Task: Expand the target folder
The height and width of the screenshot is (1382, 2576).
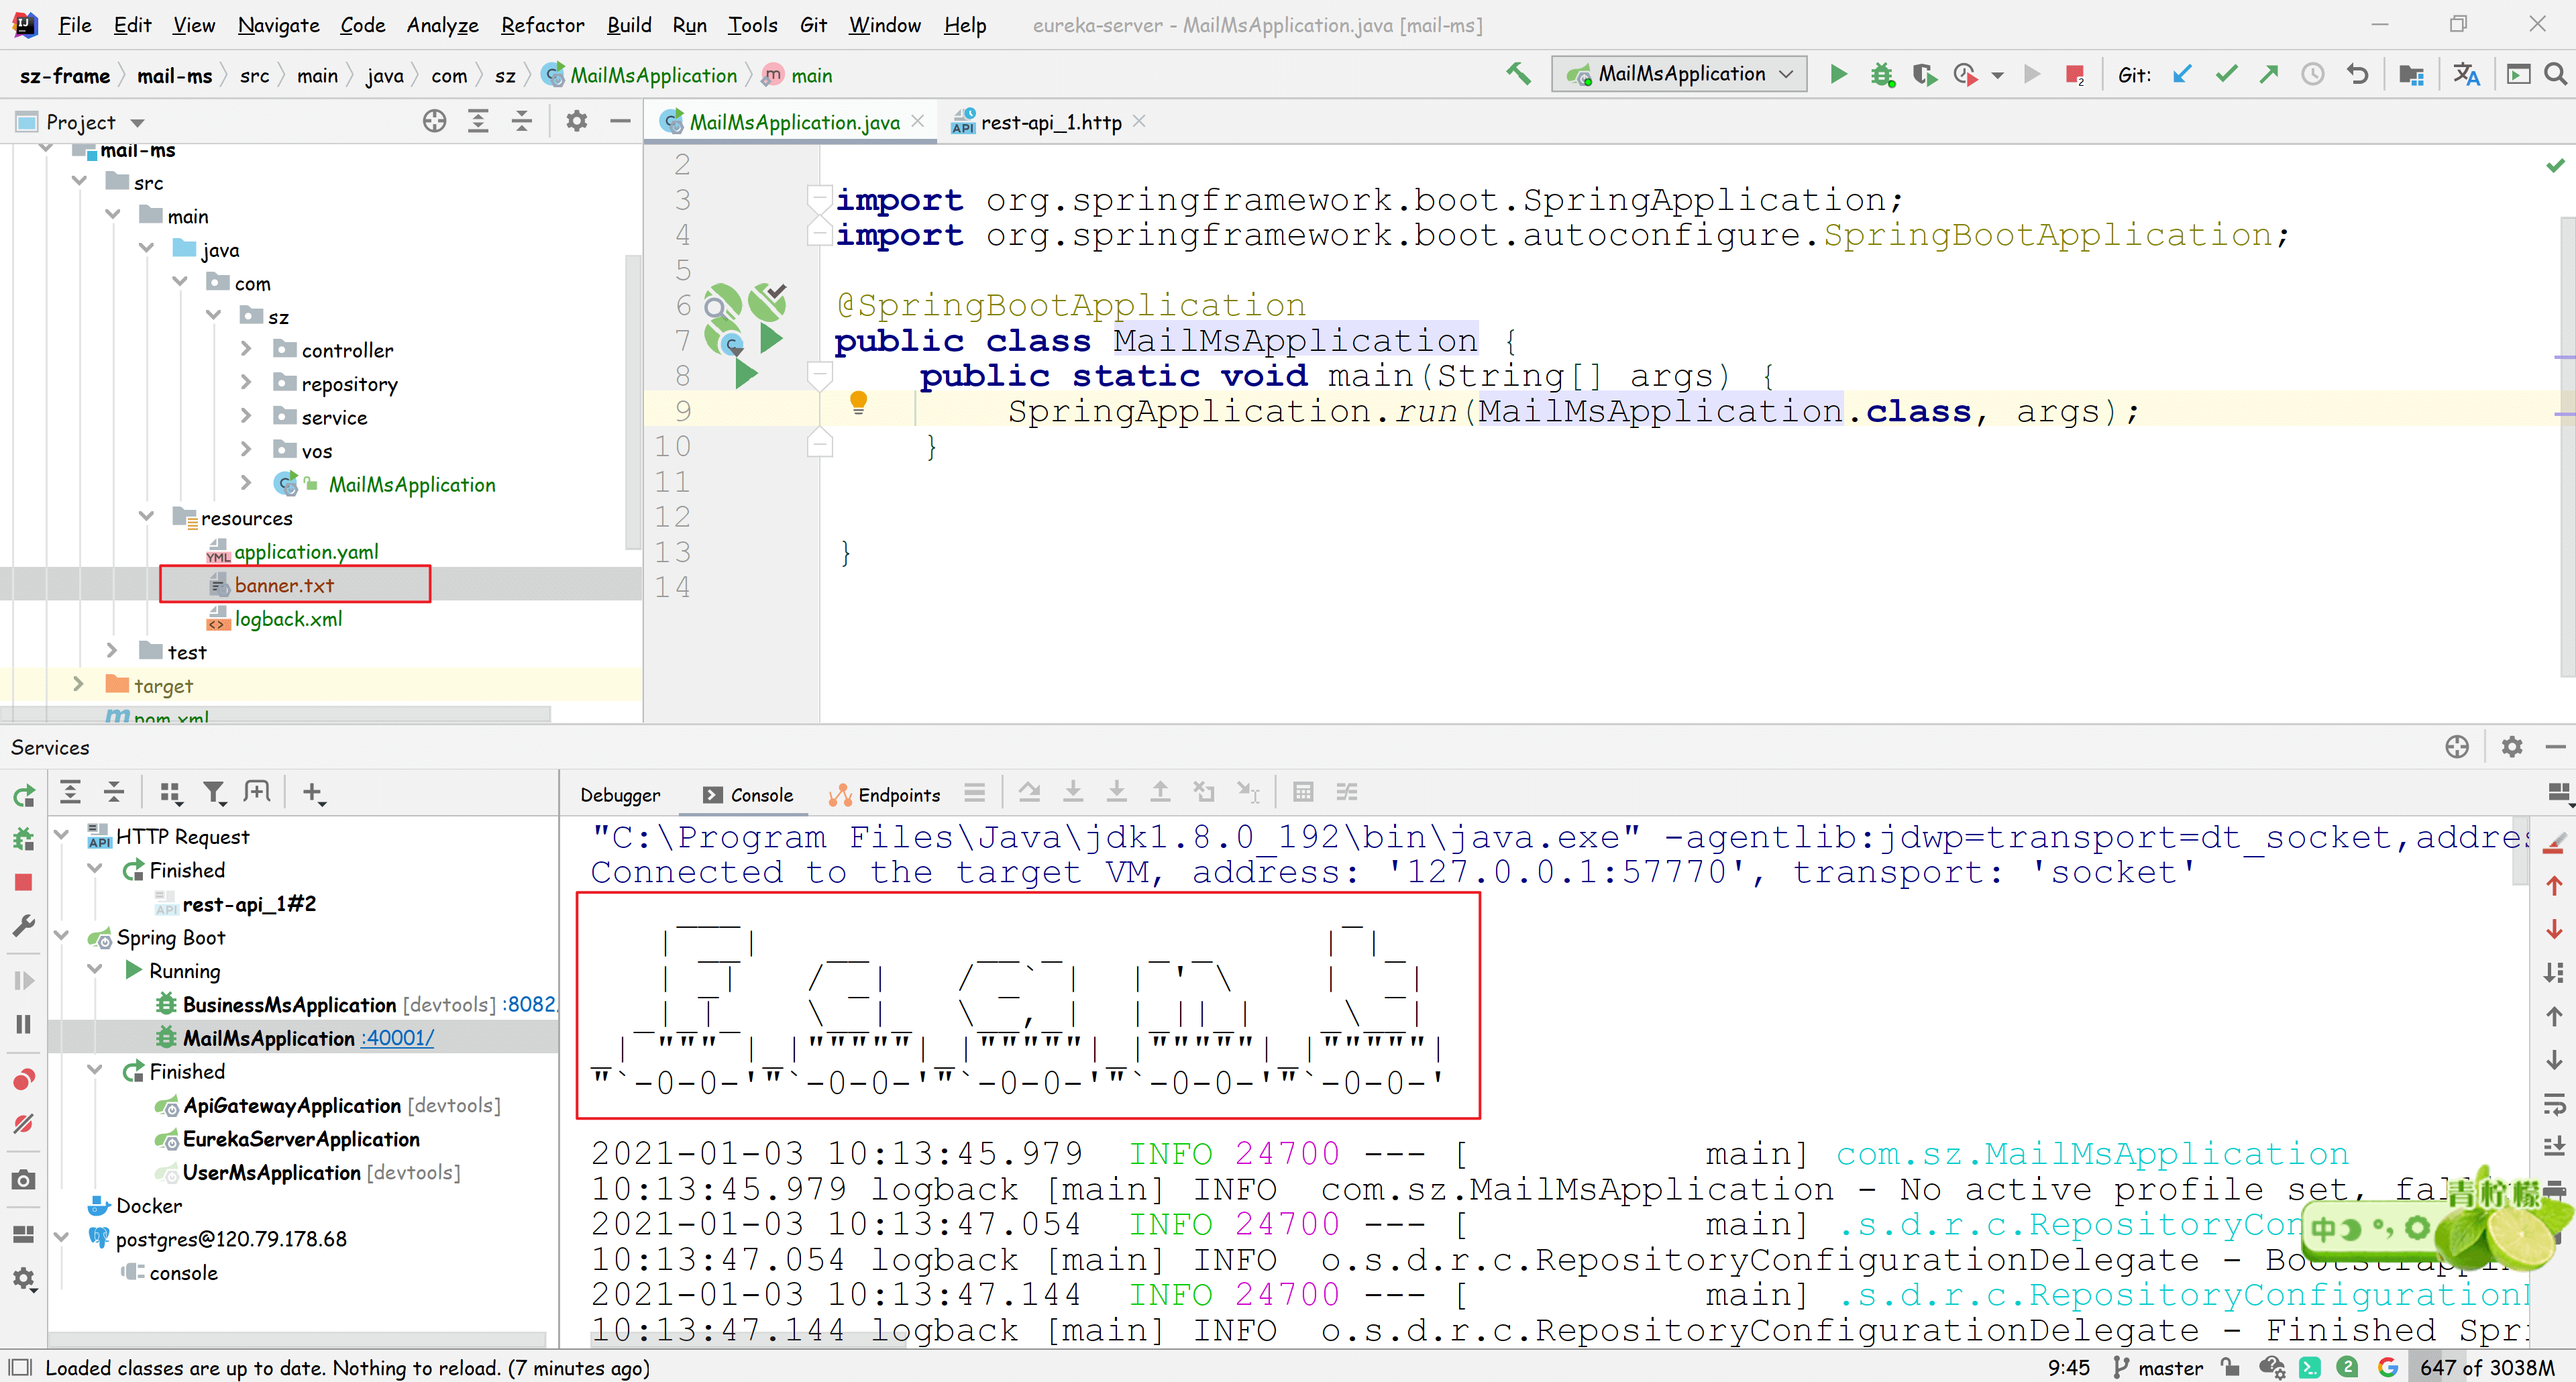Action: [x=79, y=685]
